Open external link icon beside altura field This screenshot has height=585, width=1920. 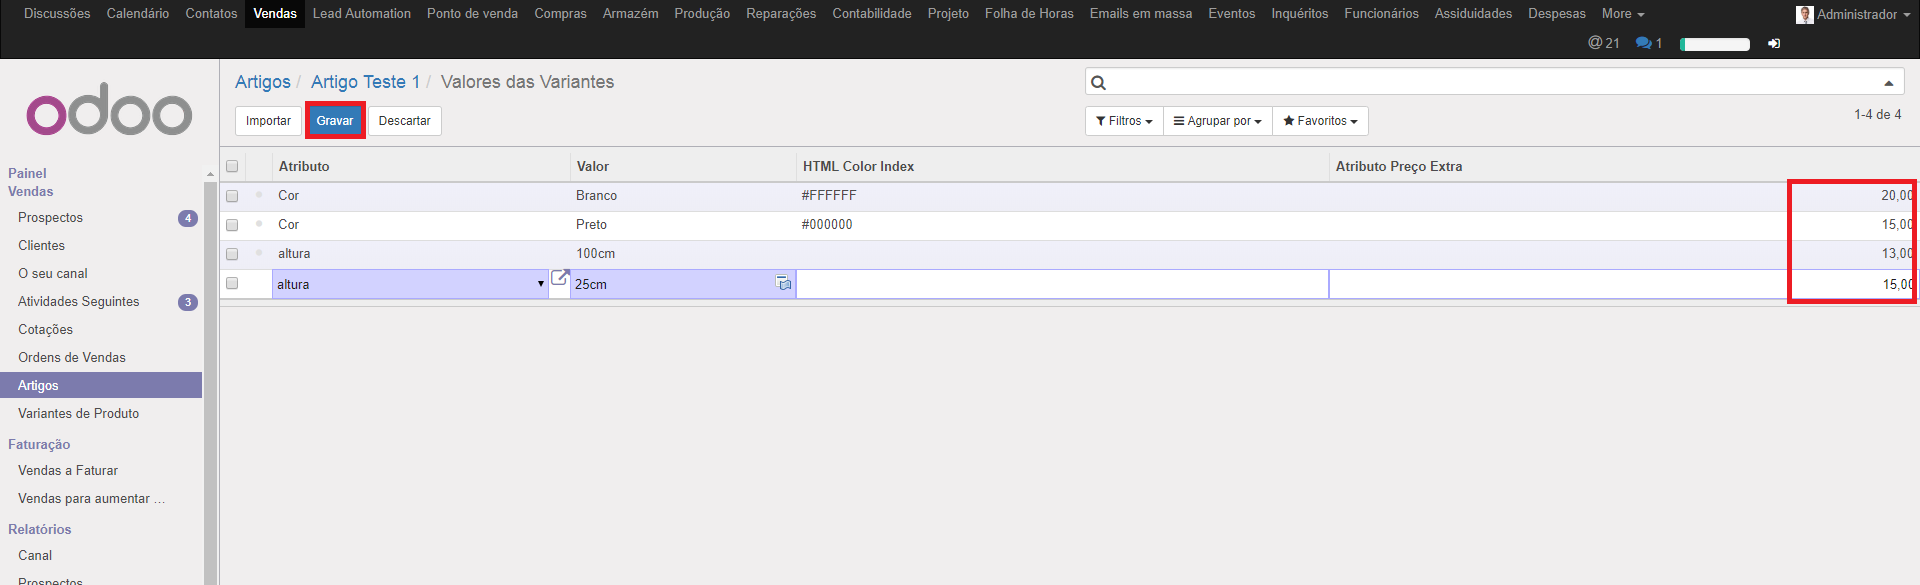[x=560, y=278]
